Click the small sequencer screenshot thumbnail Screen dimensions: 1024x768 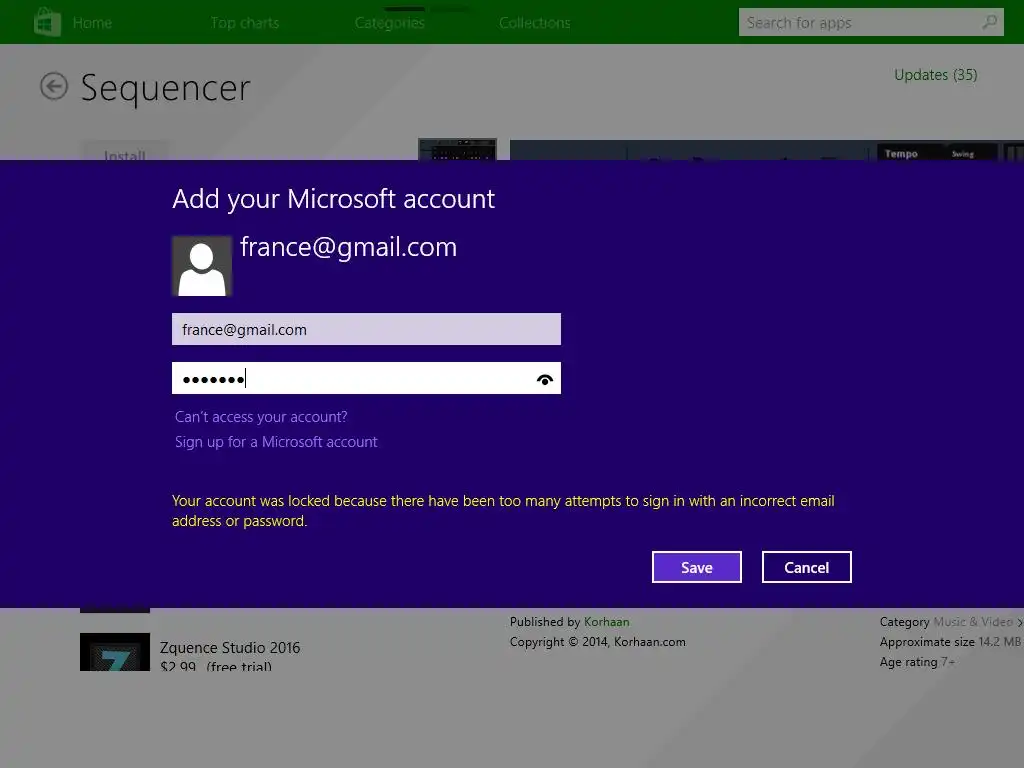click(x=457, y=150)
